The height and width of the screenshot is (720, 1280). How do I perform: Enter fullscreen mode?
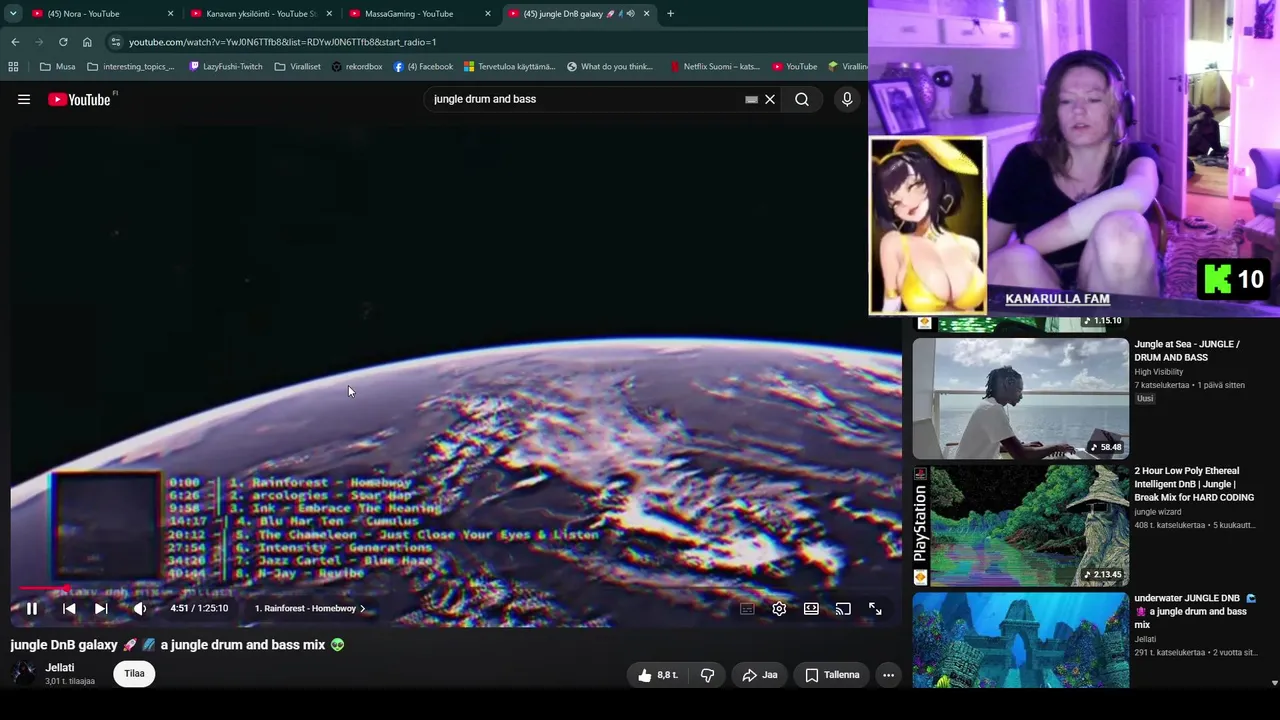875,608
